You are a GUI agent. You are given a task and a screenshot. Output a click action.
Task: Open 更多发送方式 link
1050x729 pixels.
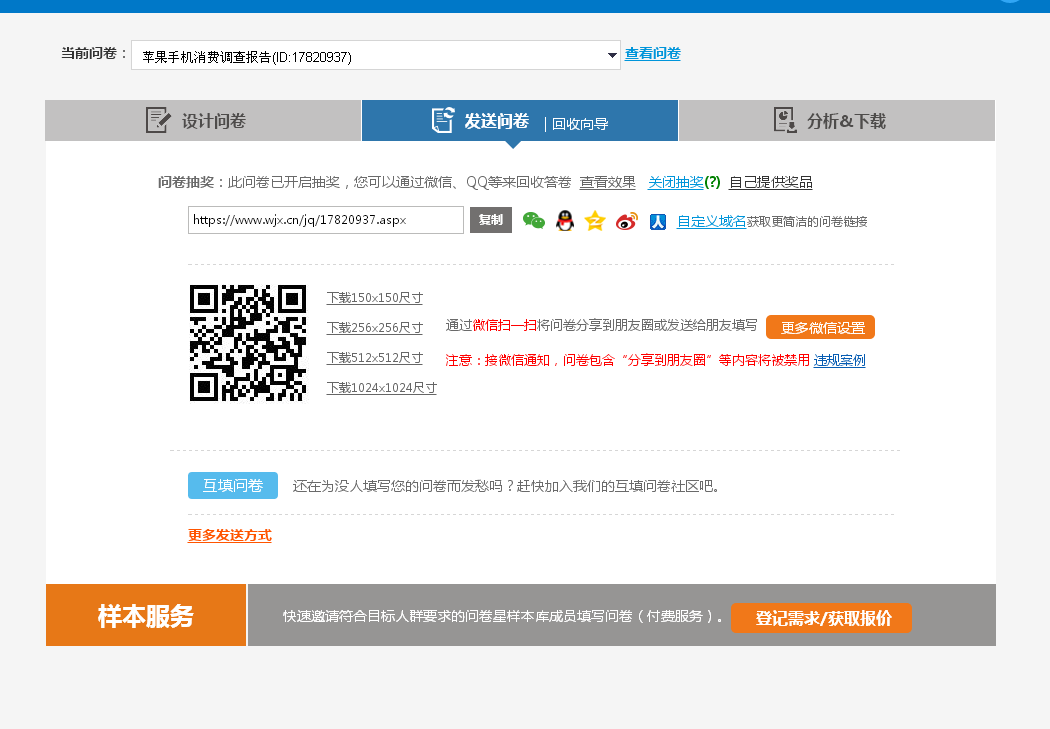(x=230, y=535)
